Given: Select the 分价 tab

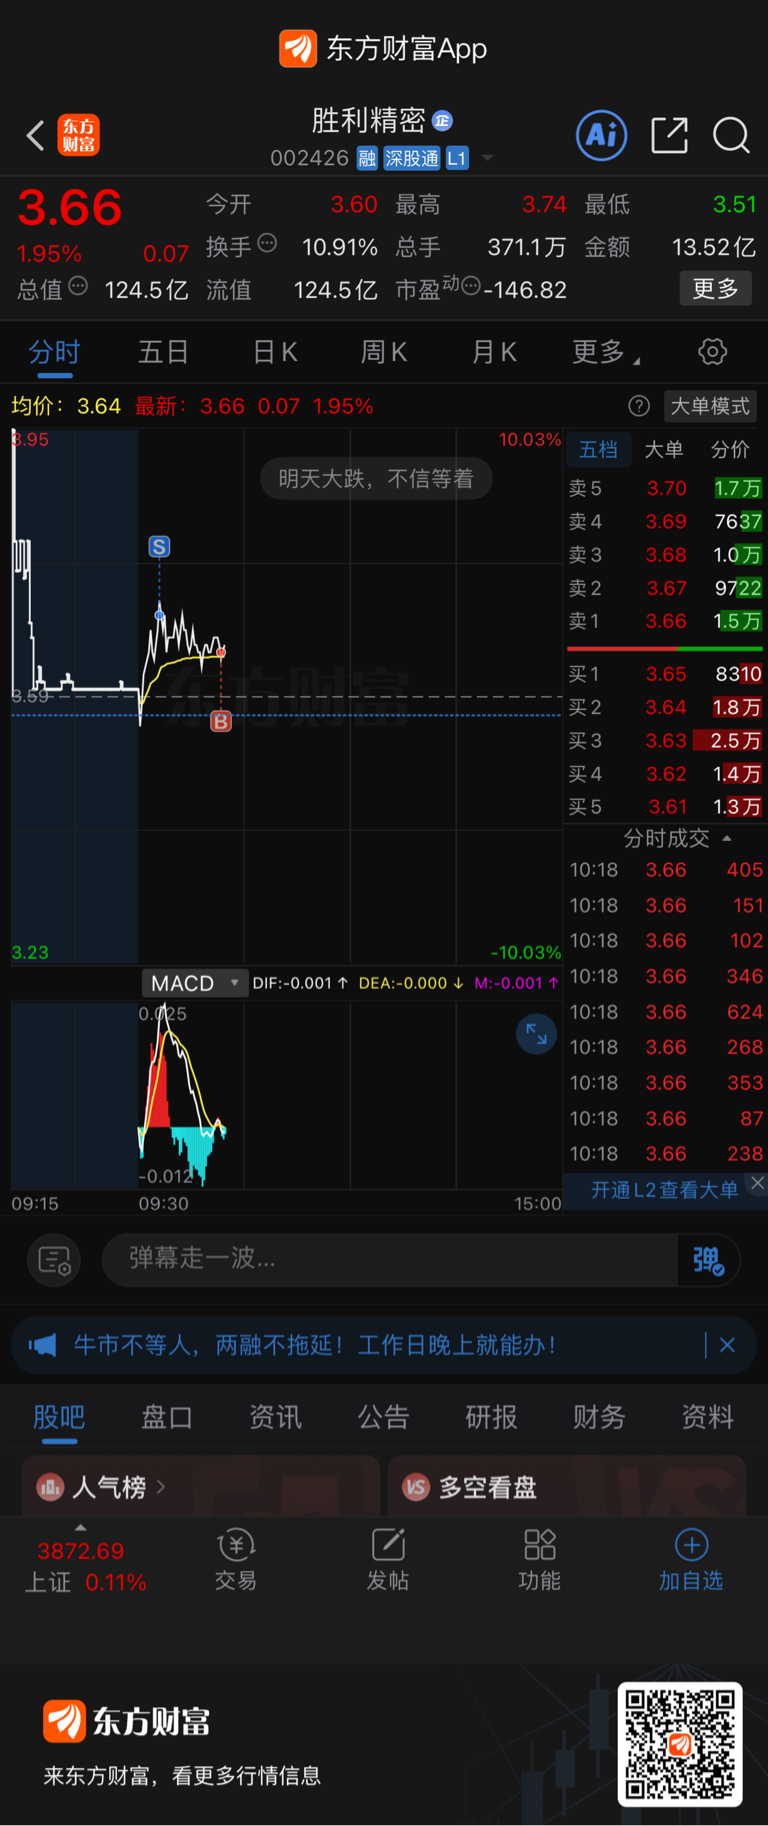Looking at the screenshot, I should click(x=730, y=449).
